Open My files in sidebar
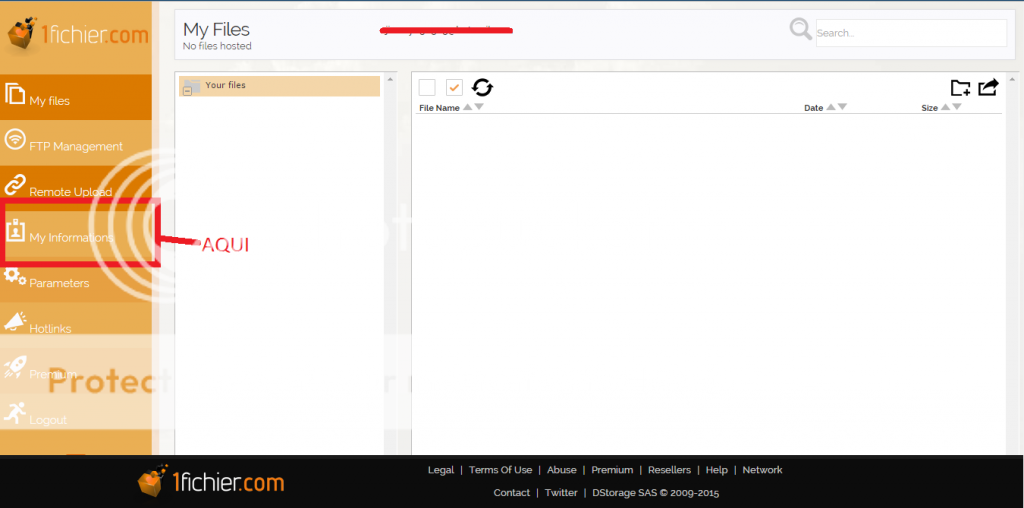The width and height of the screenshot is (1024, 508). [x=50, y=101]
